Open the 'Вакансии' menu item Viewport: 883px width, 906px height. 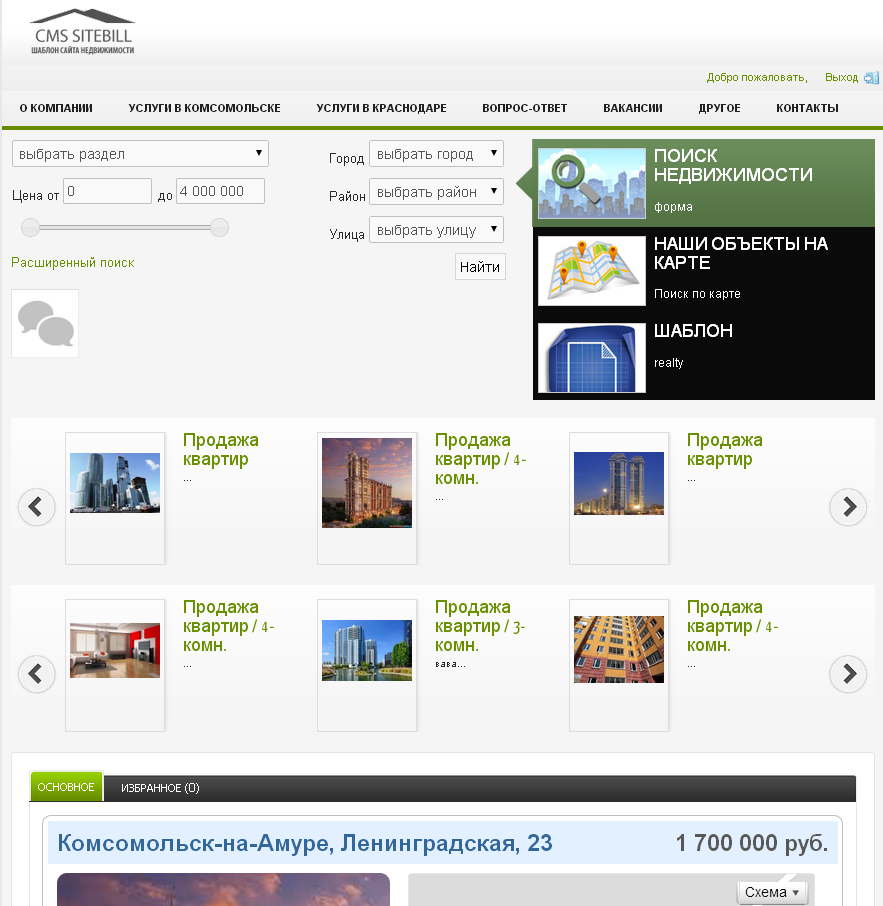(633, 108)
